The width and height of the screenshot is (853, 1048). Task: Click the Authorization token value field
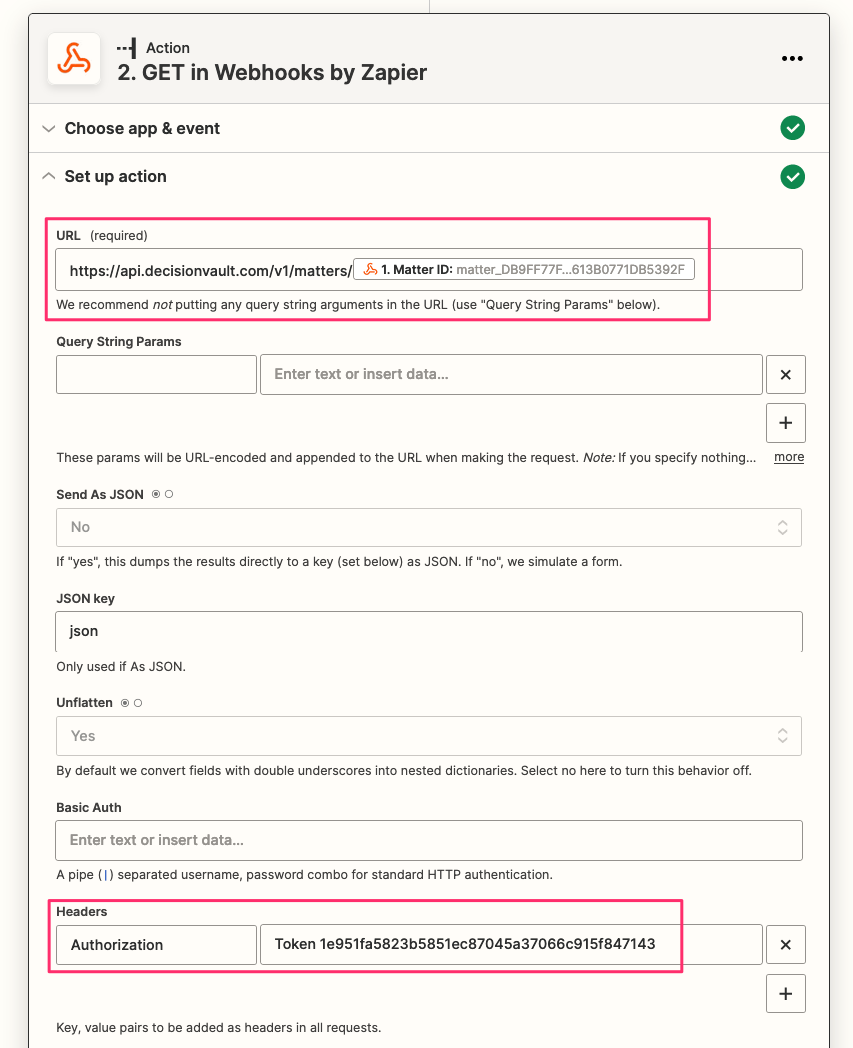click(x=510, y=944)
